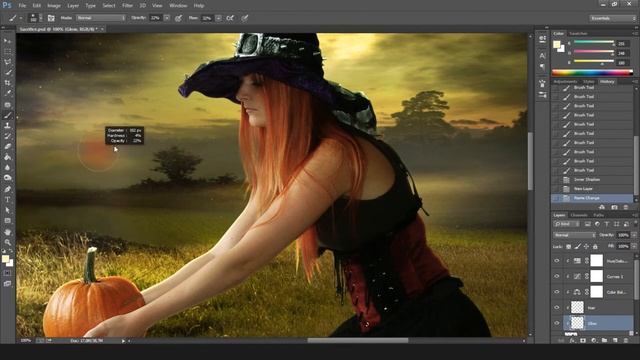Open the File menu
Screen dimensions: 640x360
coord(22,6)
